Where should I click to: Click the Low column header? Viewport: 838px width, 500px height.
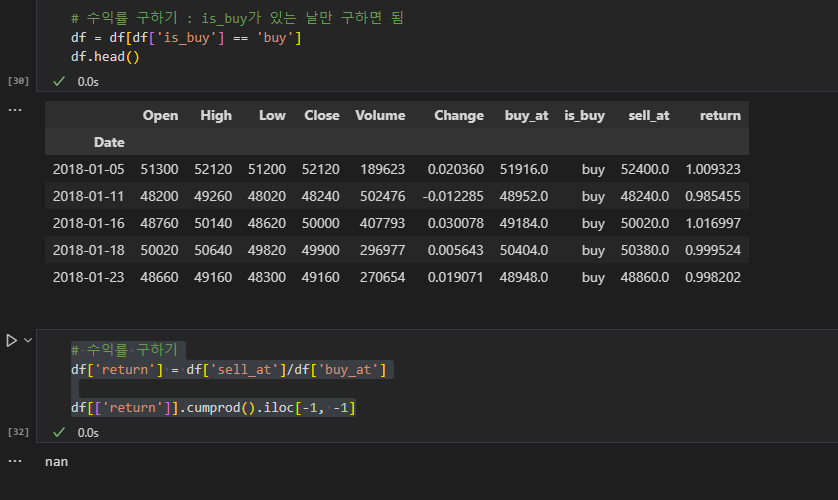tap(272, 115)
